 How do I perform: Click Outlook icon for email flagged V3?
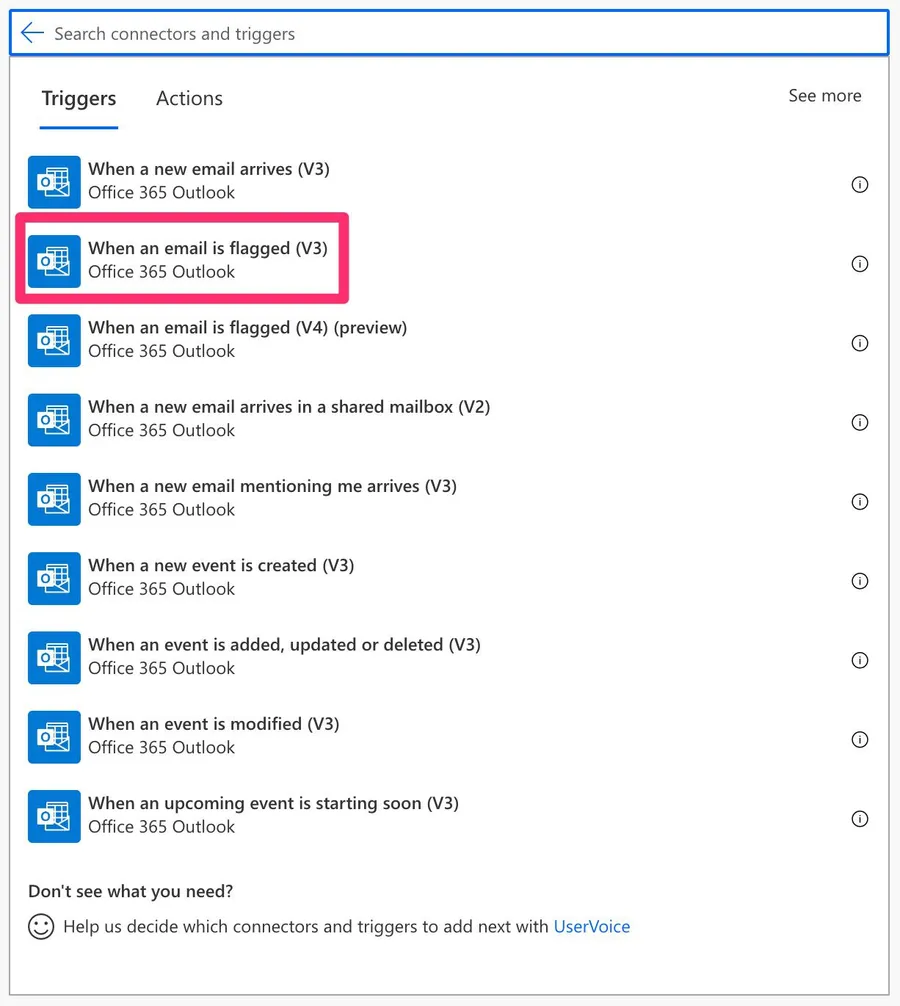(54, 261)
